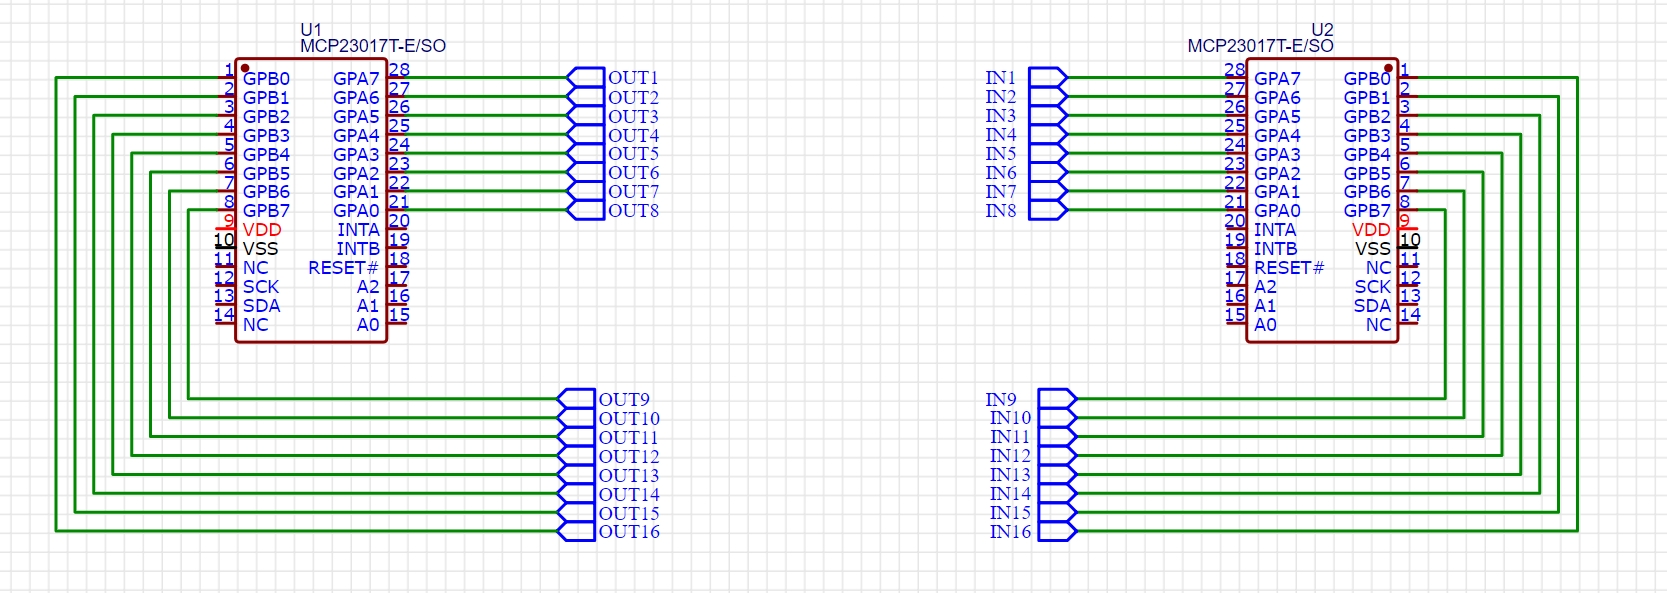The image size is (1667, 593).
Task: Click U1's MCP23017T-E/SO part name
Action: (373, 46)
